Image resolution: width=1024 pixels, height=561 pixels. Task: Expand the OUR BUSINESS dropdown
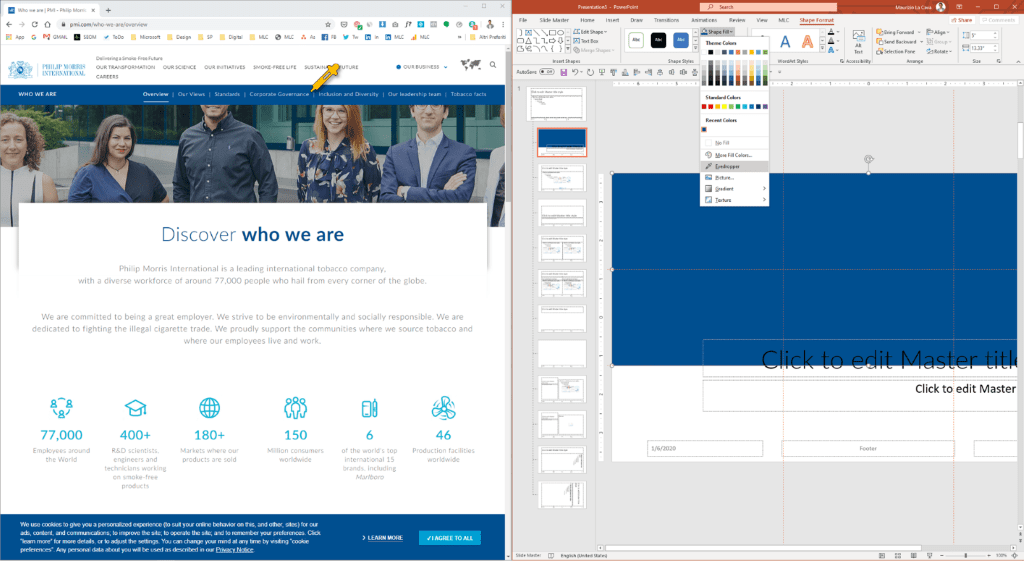point(422,67)
